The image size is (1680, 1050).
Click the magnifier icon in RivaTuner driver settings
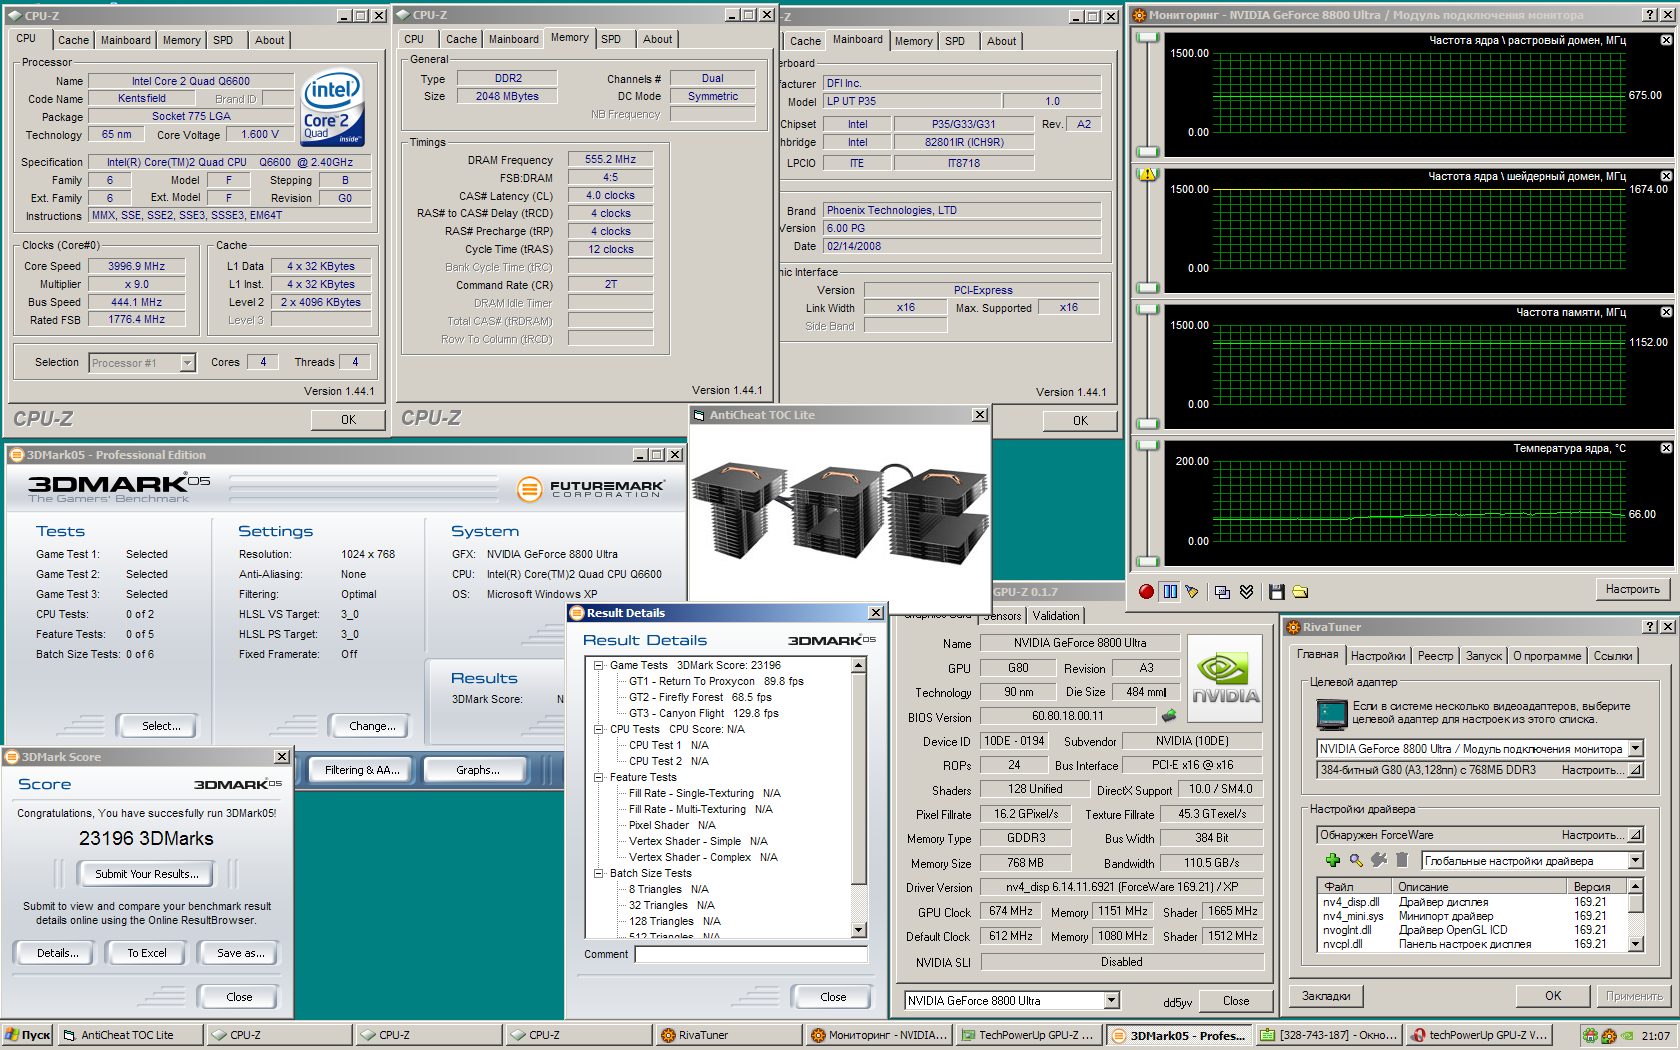[1356, 860]
